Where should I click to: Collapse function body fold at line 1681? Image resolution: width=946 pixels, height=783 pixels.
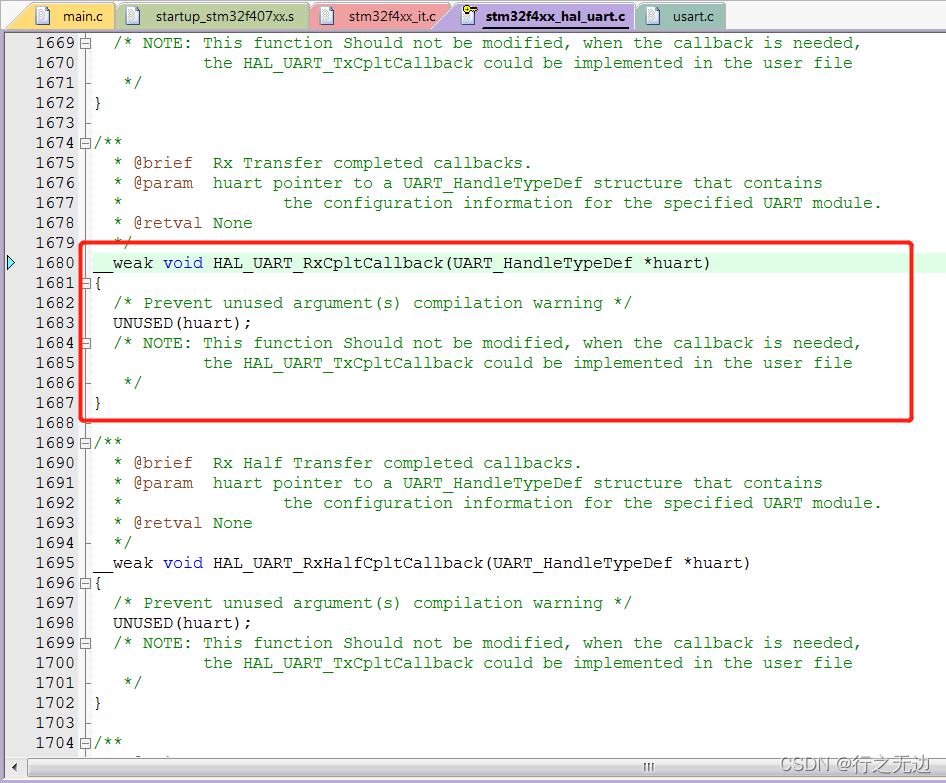click(86, 284)
